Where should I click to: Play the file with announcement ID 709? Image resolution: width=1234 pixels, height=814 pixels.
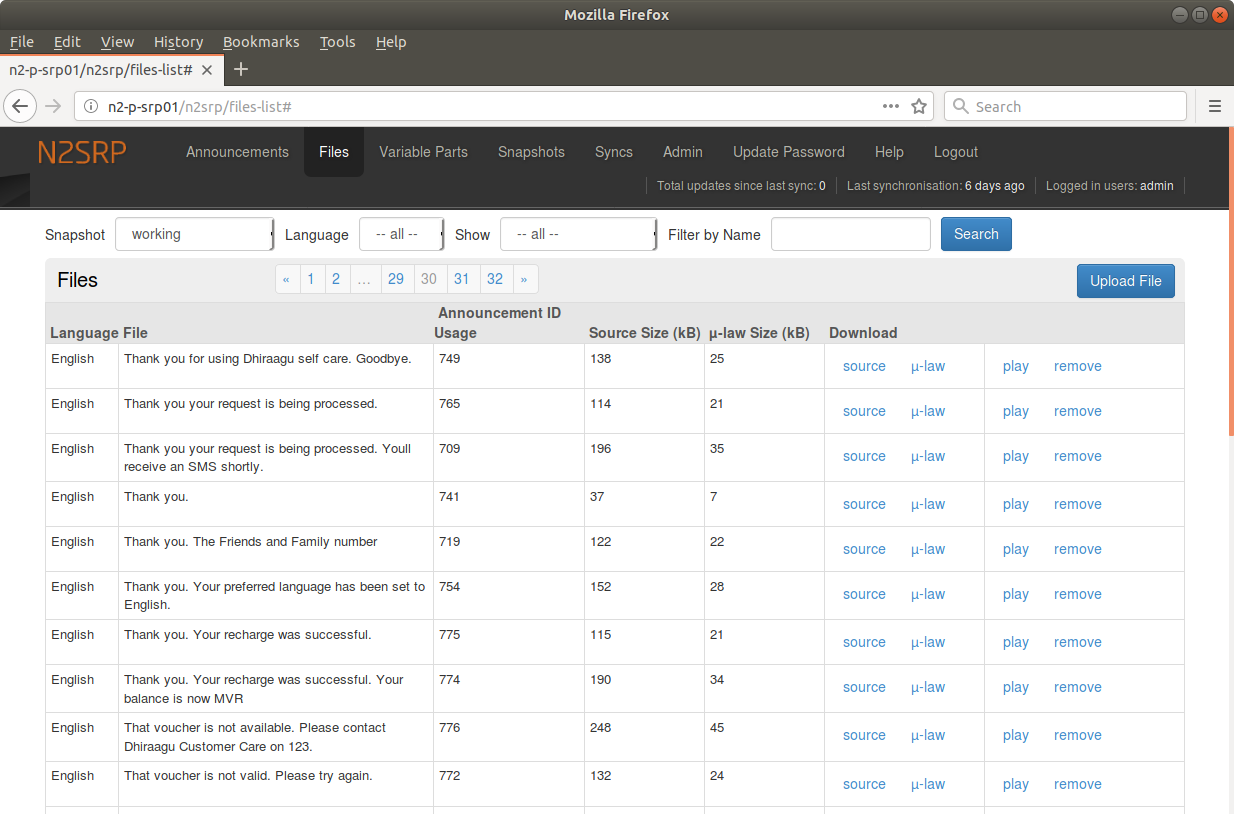tap(1016, 456)
